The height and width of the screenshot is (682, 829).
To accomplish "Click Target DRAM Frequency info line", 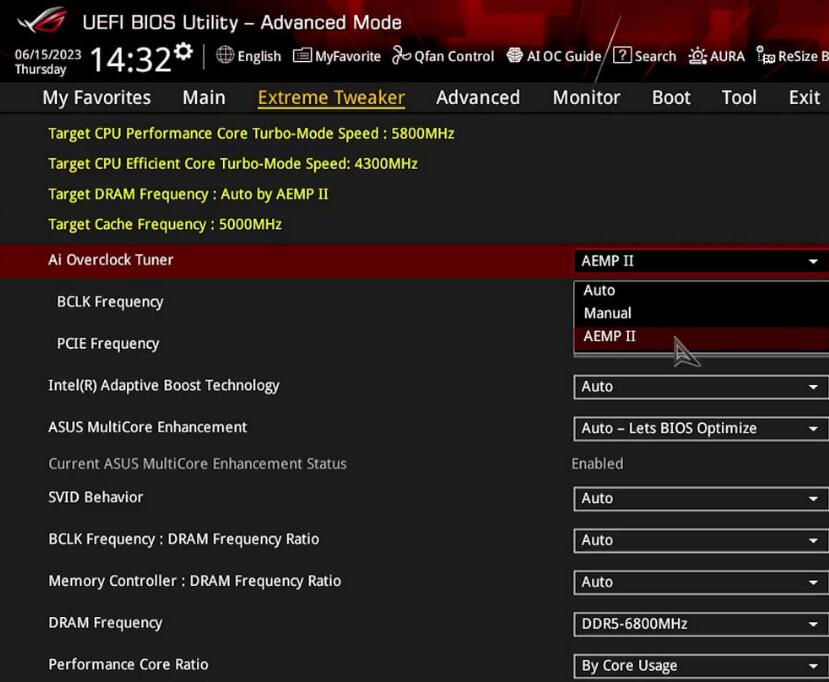I will [x=188, y=194].
